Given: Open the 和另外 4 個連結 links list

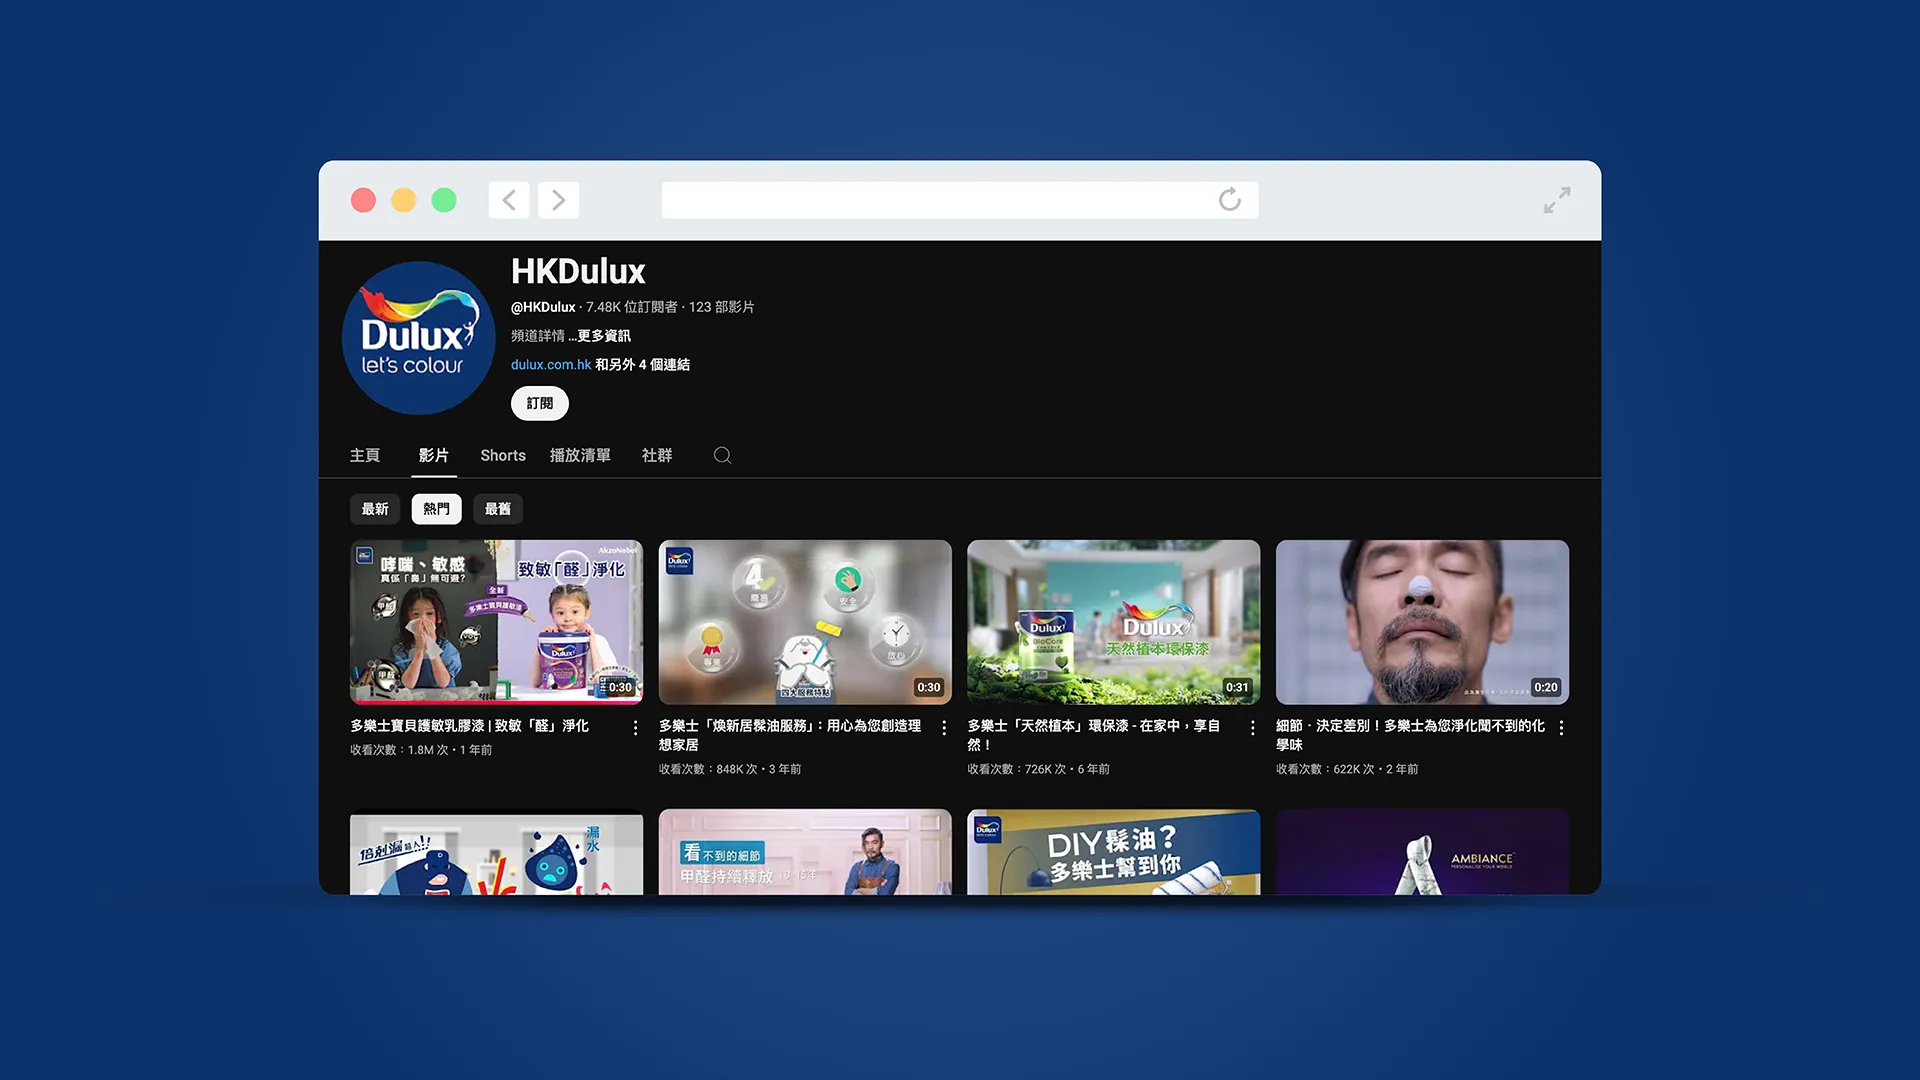Looking at the screenshot, I should pyautogui.click(x=643, y=365).
